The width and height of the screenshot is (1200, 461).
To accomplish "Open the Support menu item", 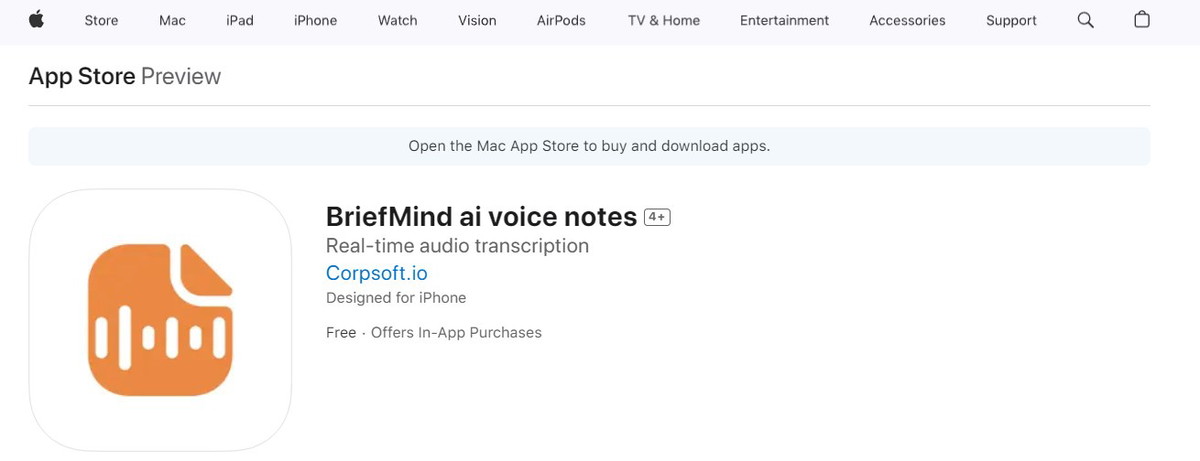I will point(1011,20).
